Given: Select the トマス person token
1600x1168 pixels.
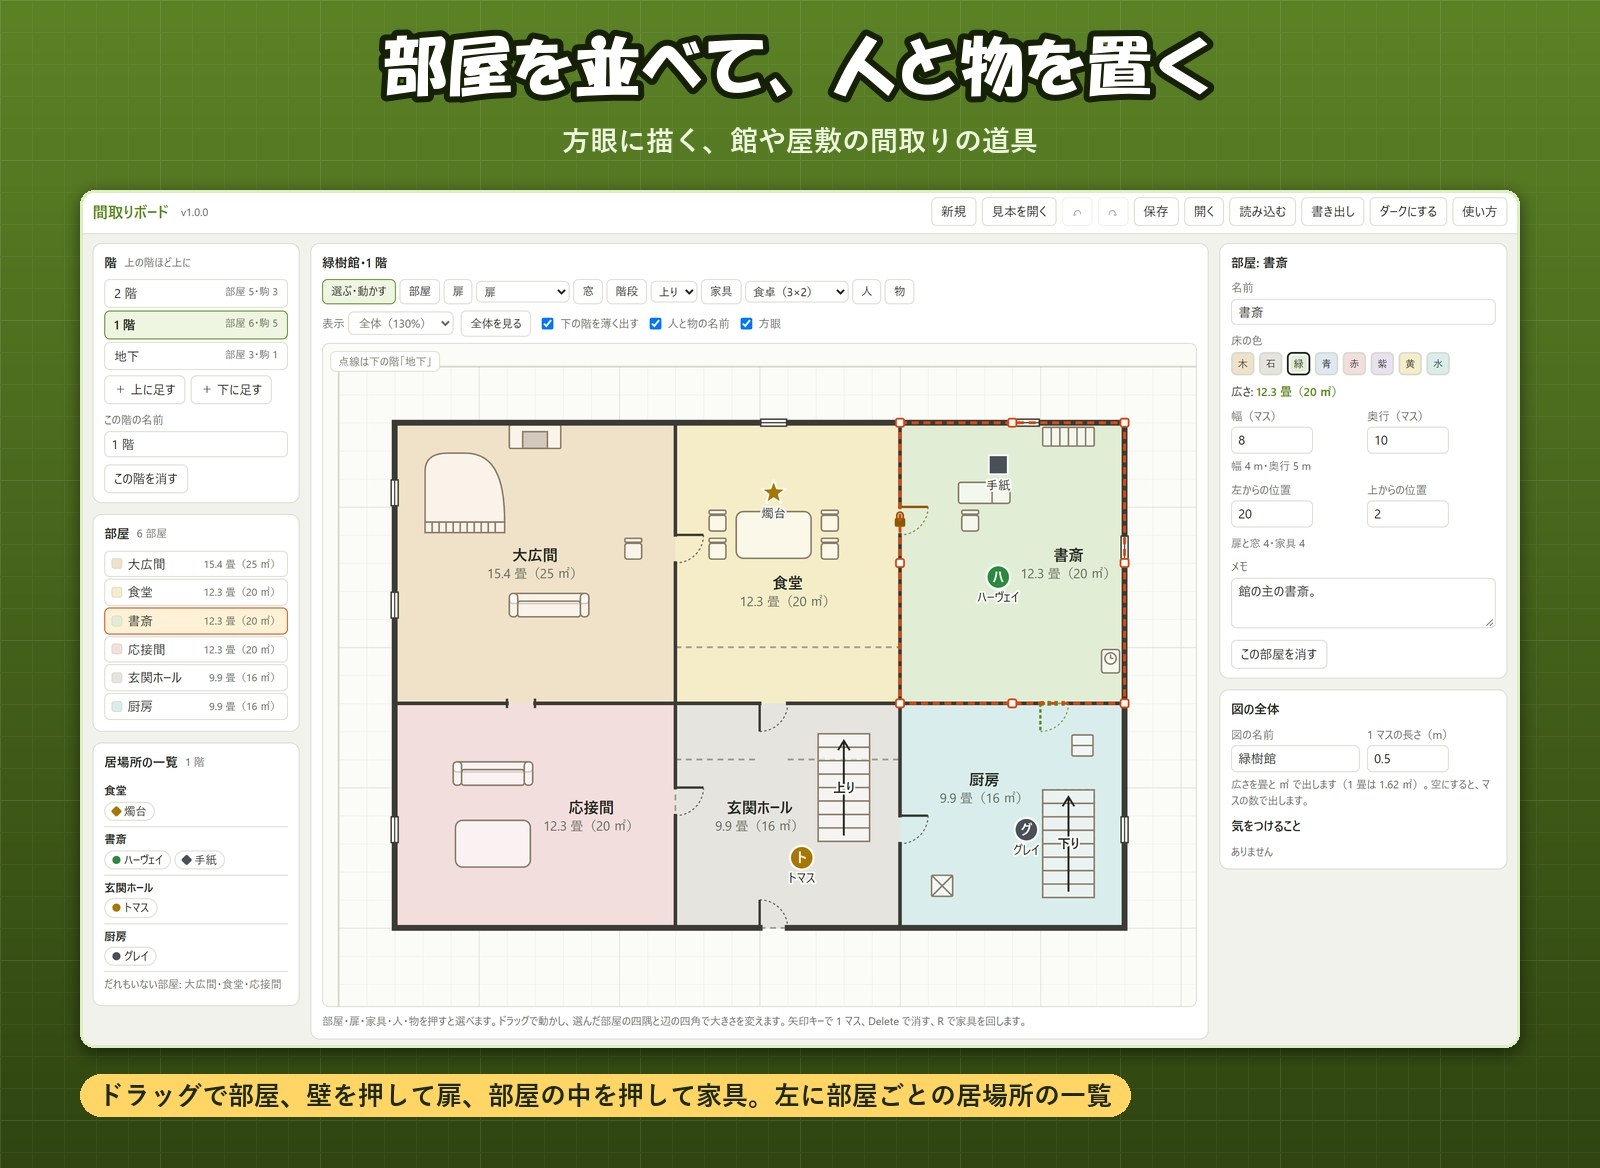Looking at the screenshot, I should coord(800,857).
